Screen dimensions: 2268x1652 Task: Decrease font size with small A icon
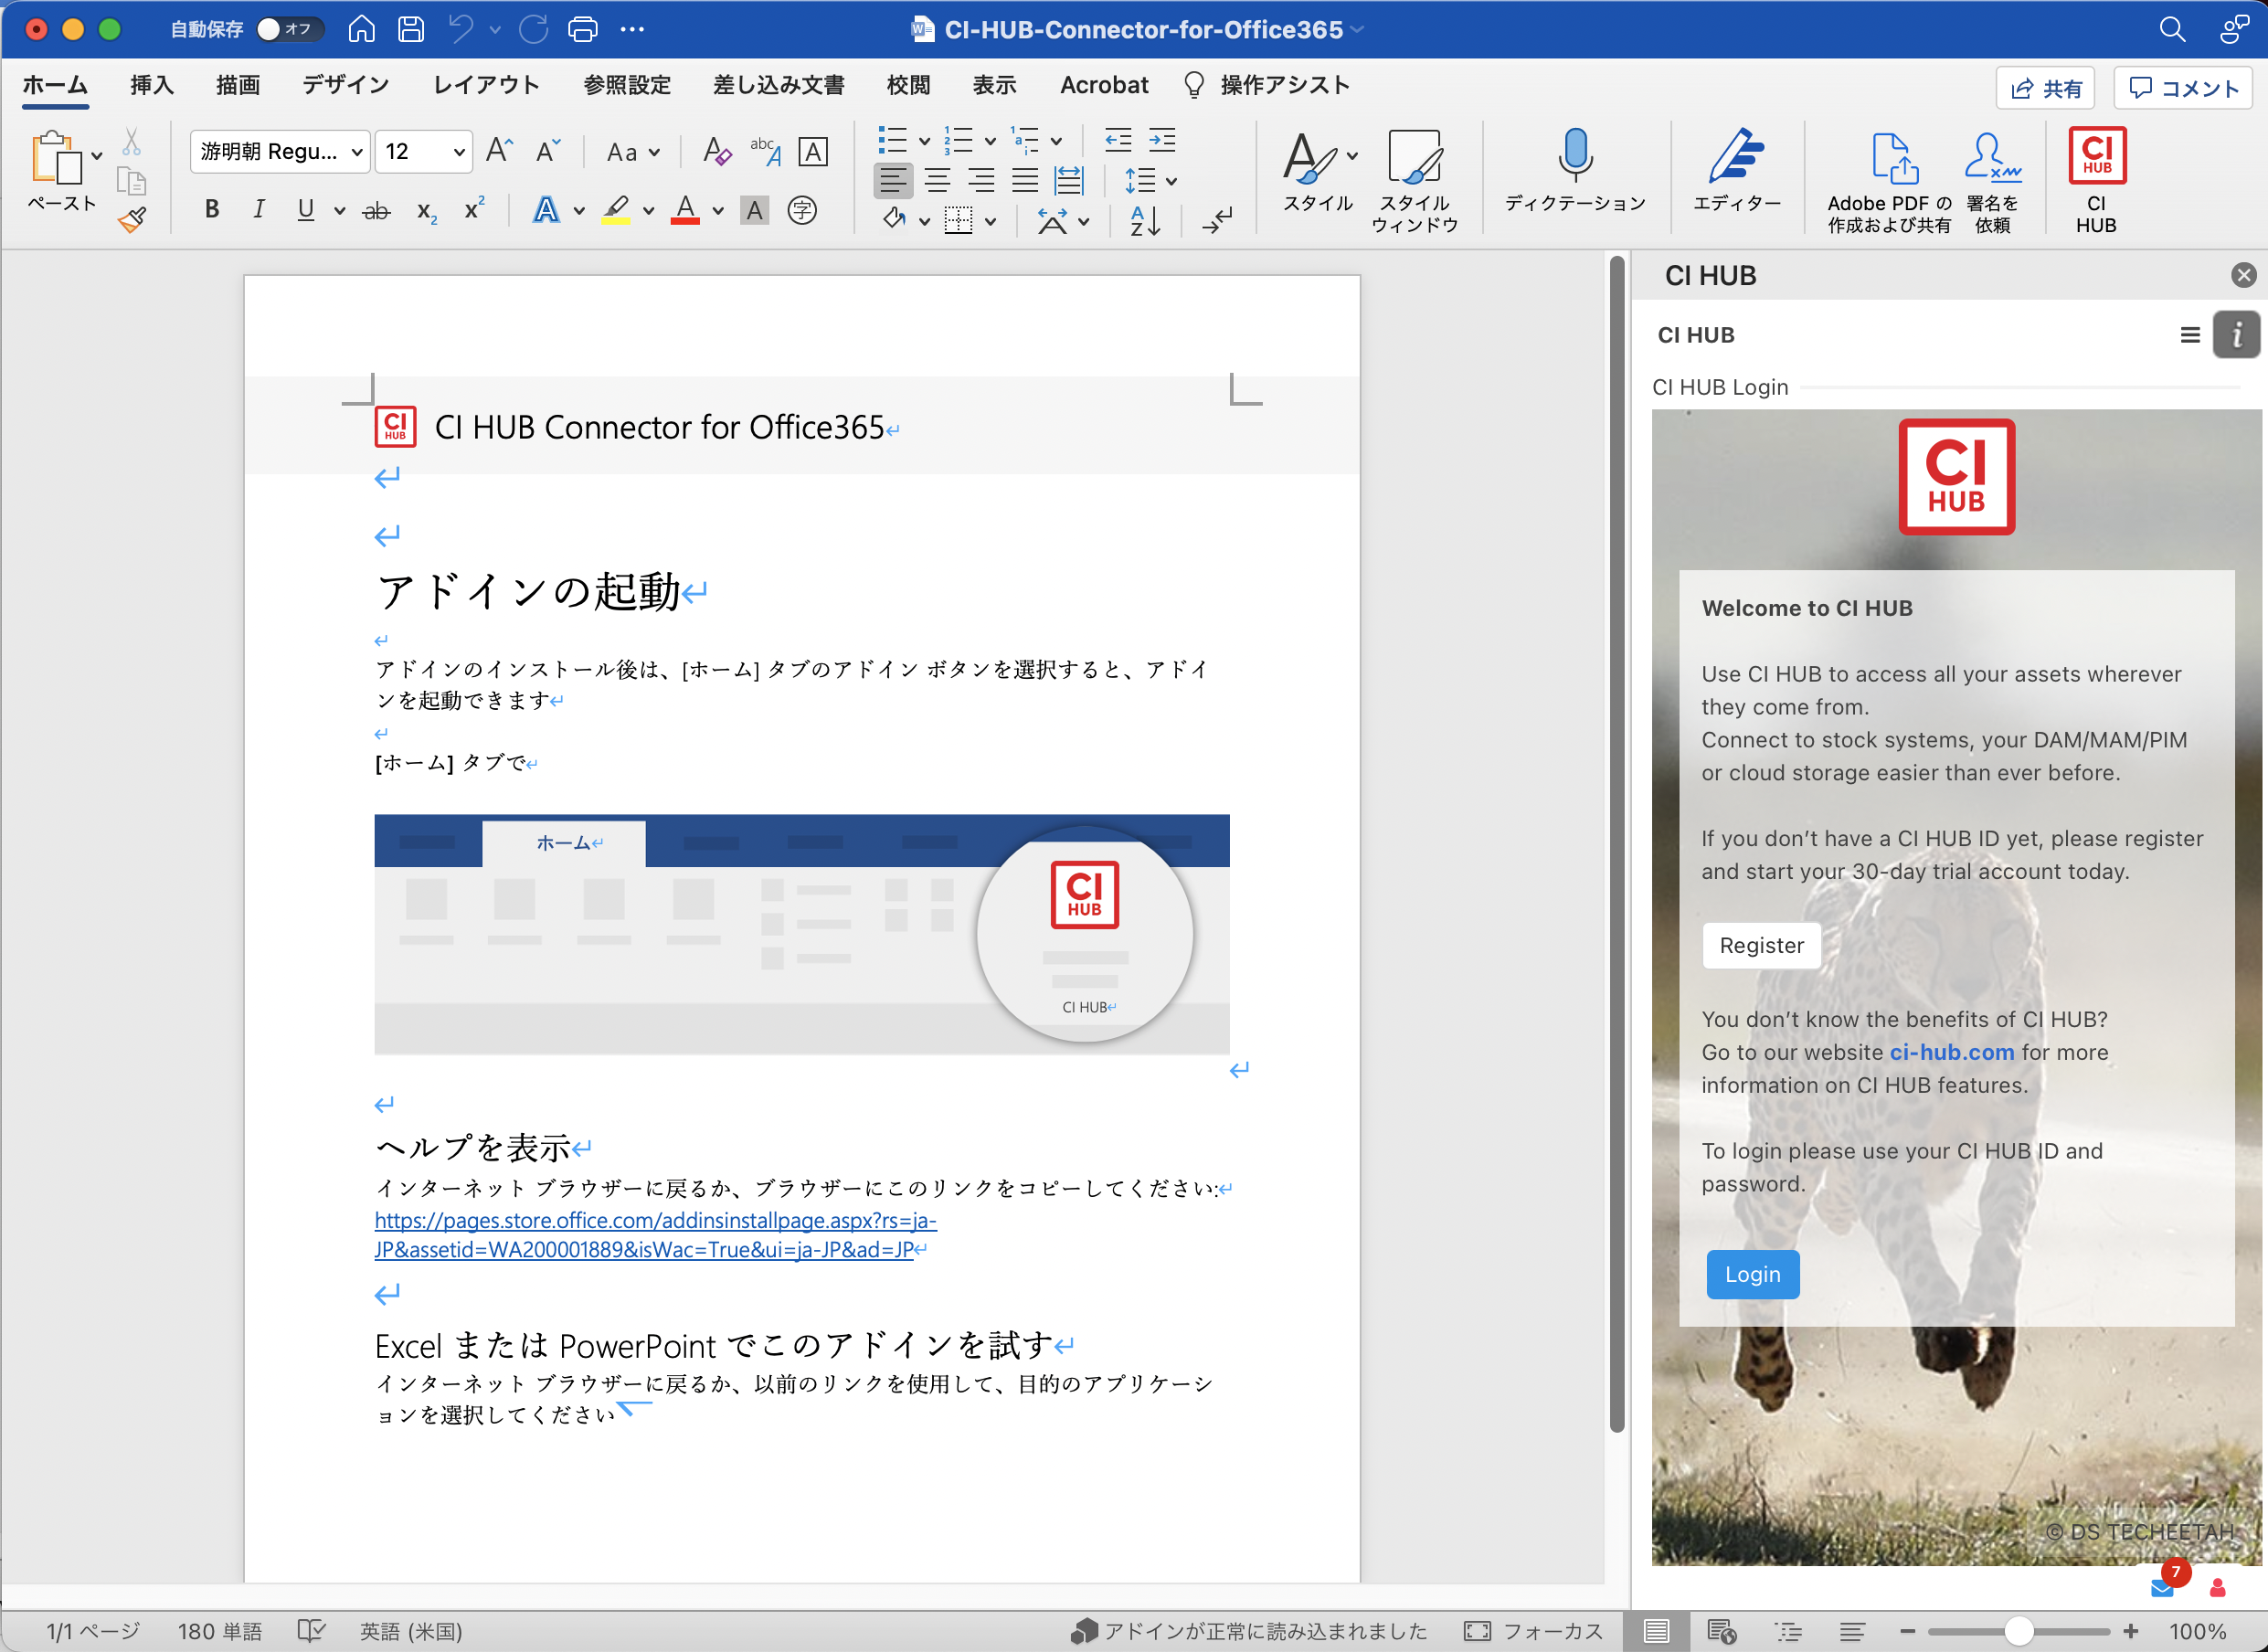coord(548,151)
